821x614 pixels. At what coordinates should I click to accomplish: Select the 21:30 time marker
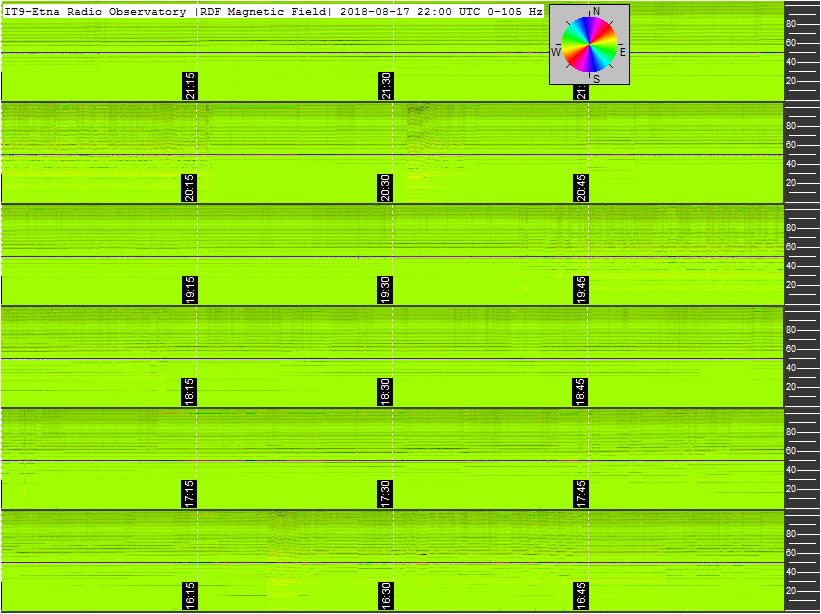click(x=386, y=86)
